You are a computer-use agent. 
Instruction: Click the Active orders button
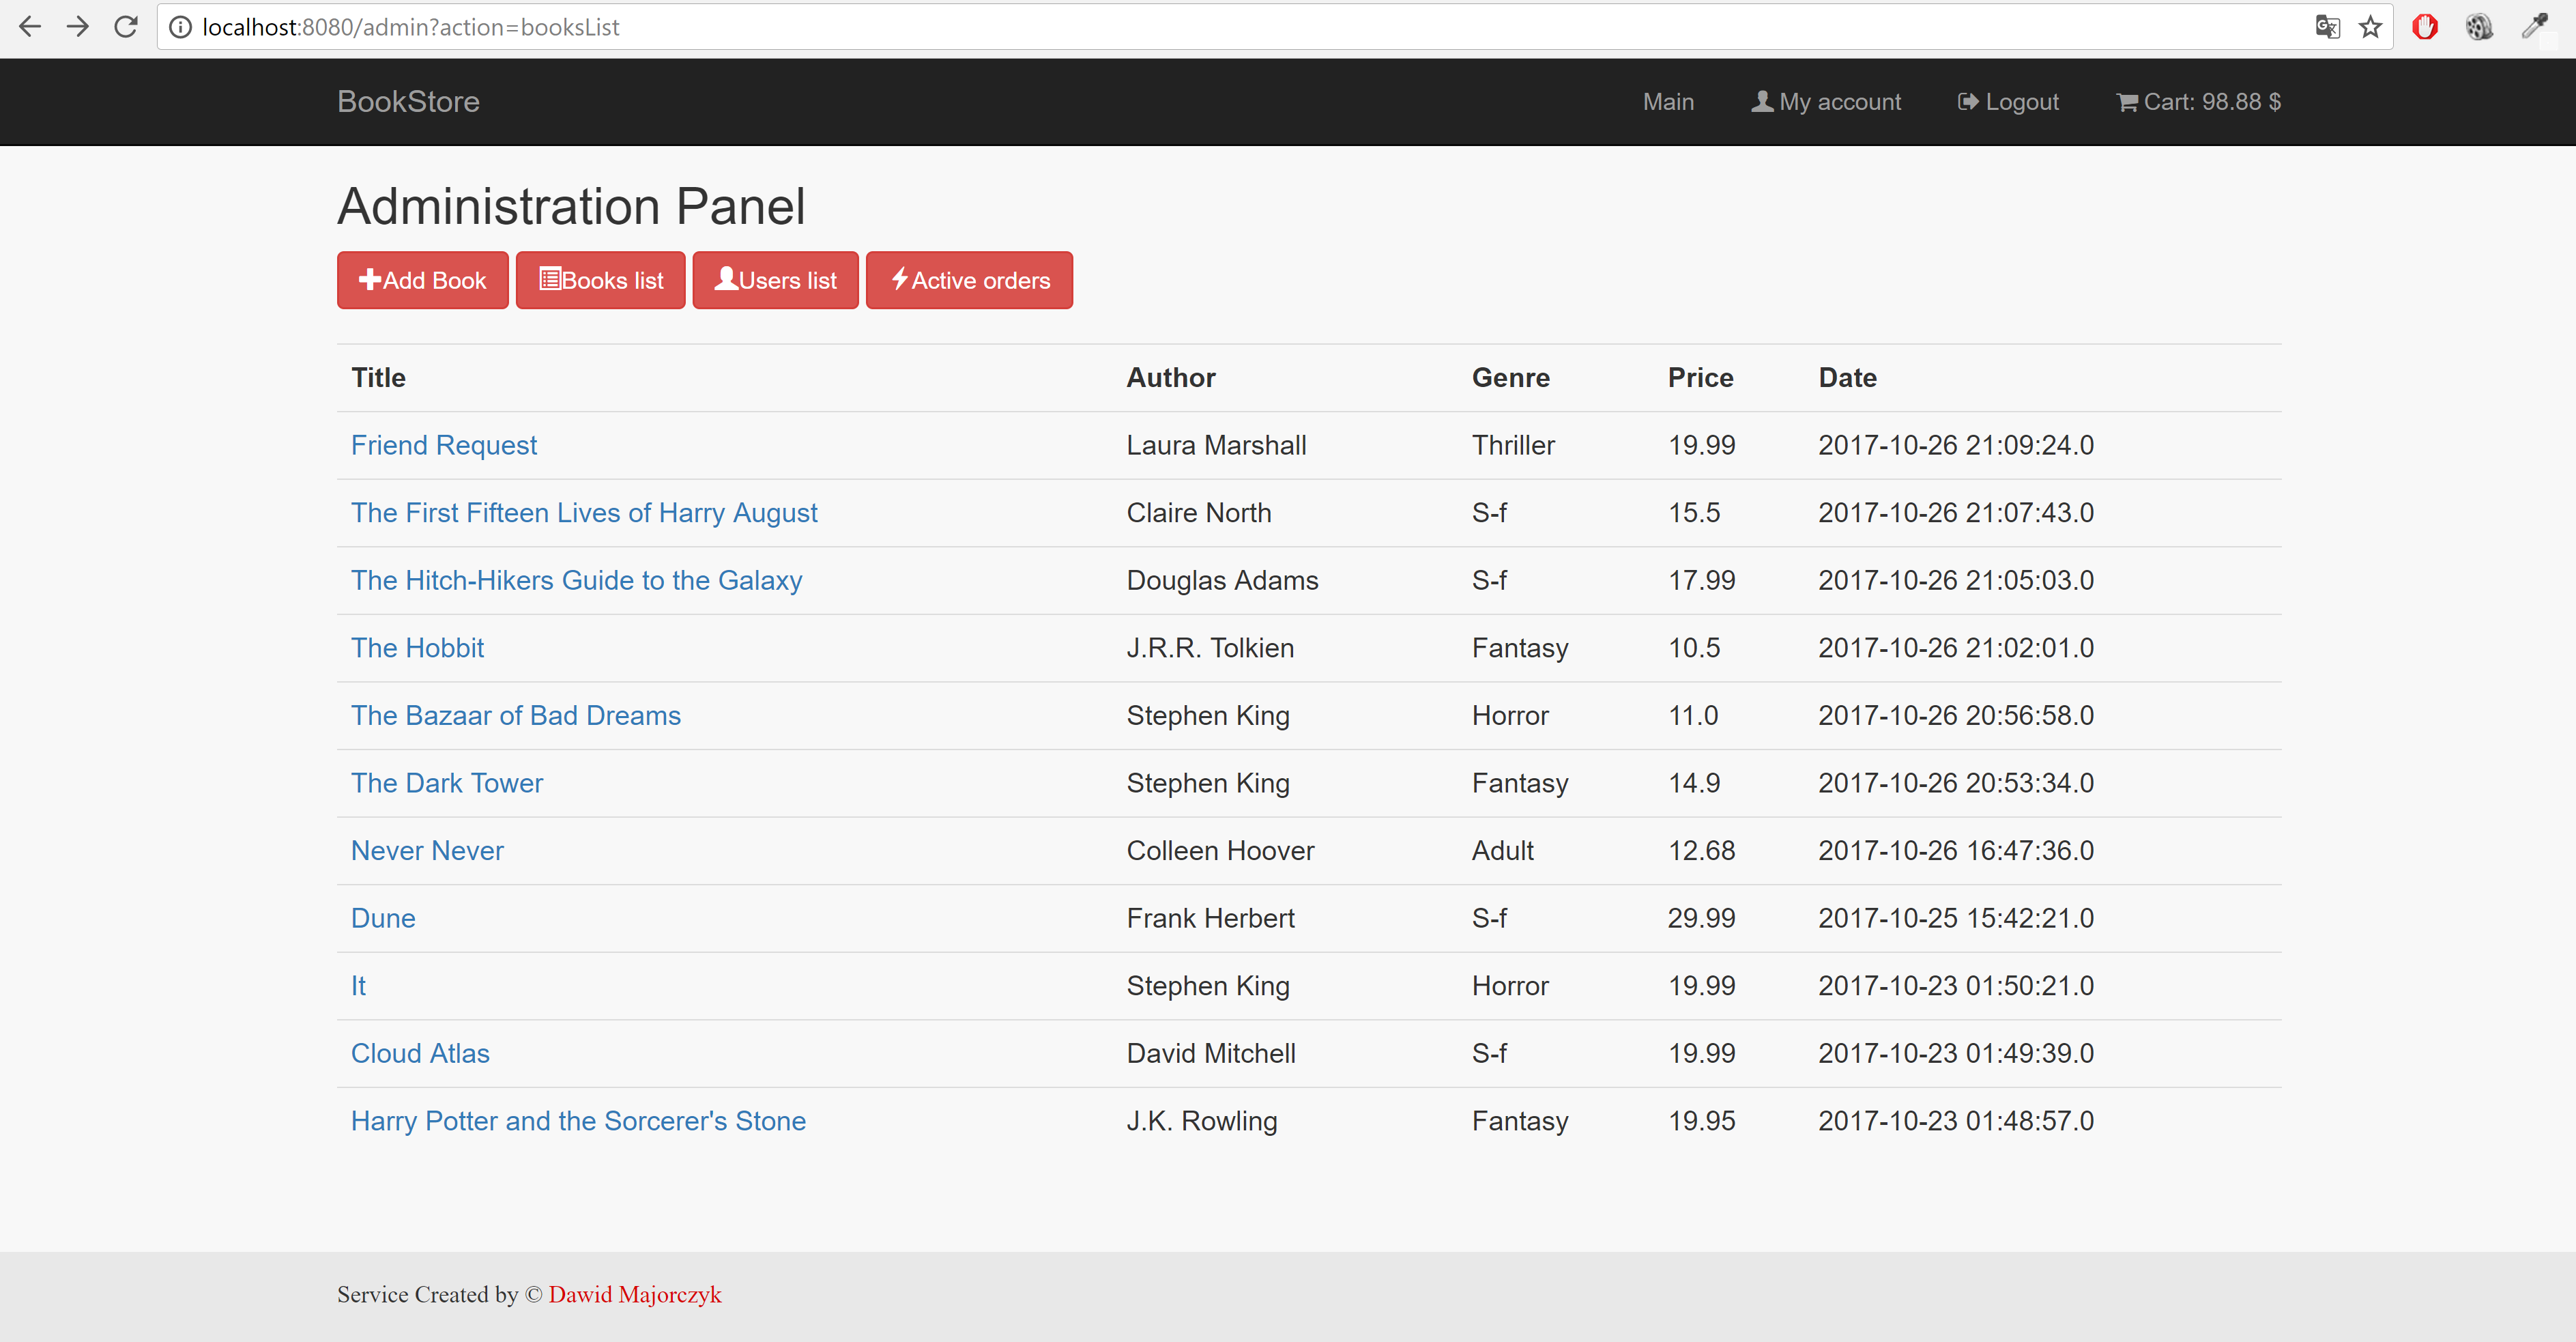968,280
